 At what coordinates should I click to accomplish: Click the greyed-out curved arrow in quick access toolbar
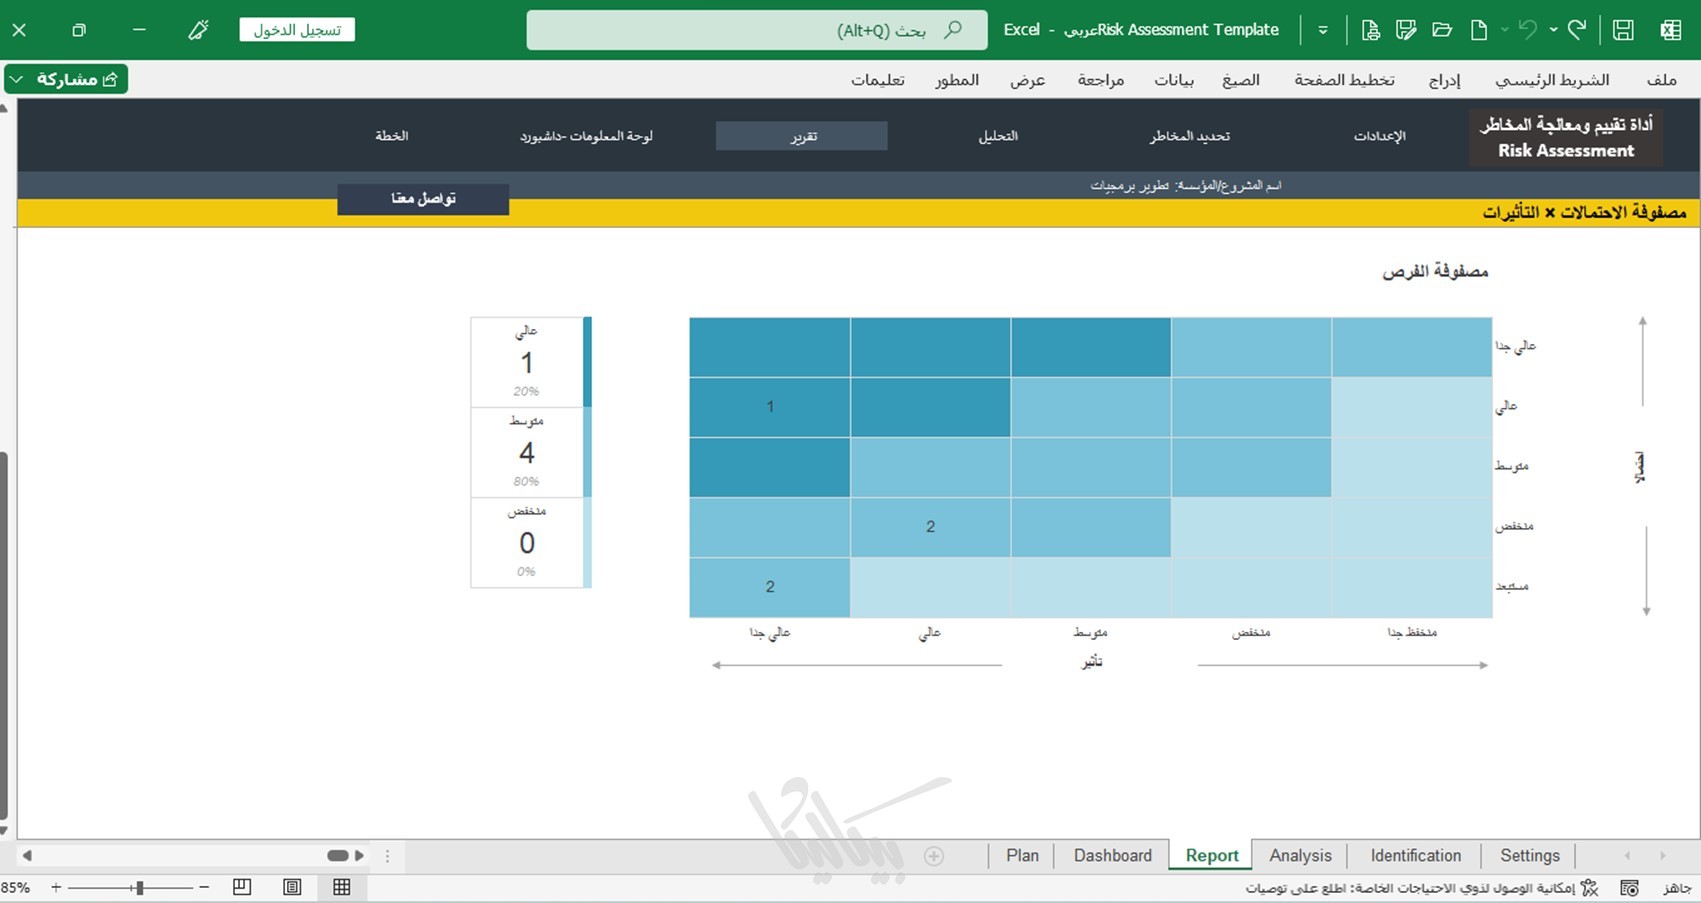[1527, 30]
